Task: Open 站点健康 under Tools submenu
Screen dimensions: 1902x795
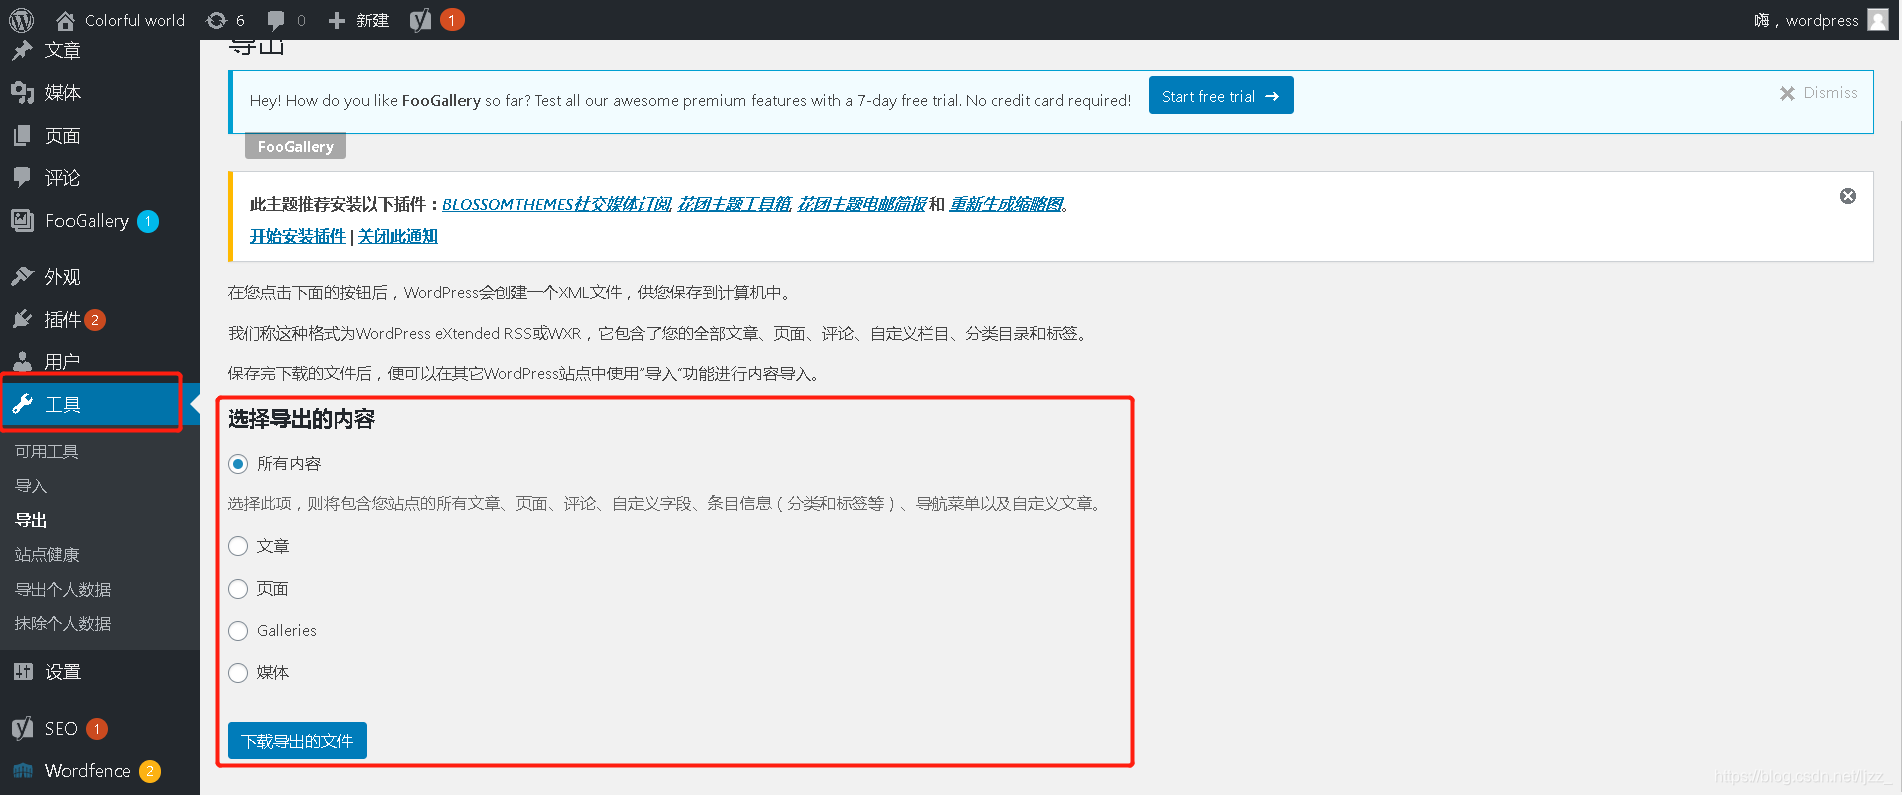Action: 47,555
